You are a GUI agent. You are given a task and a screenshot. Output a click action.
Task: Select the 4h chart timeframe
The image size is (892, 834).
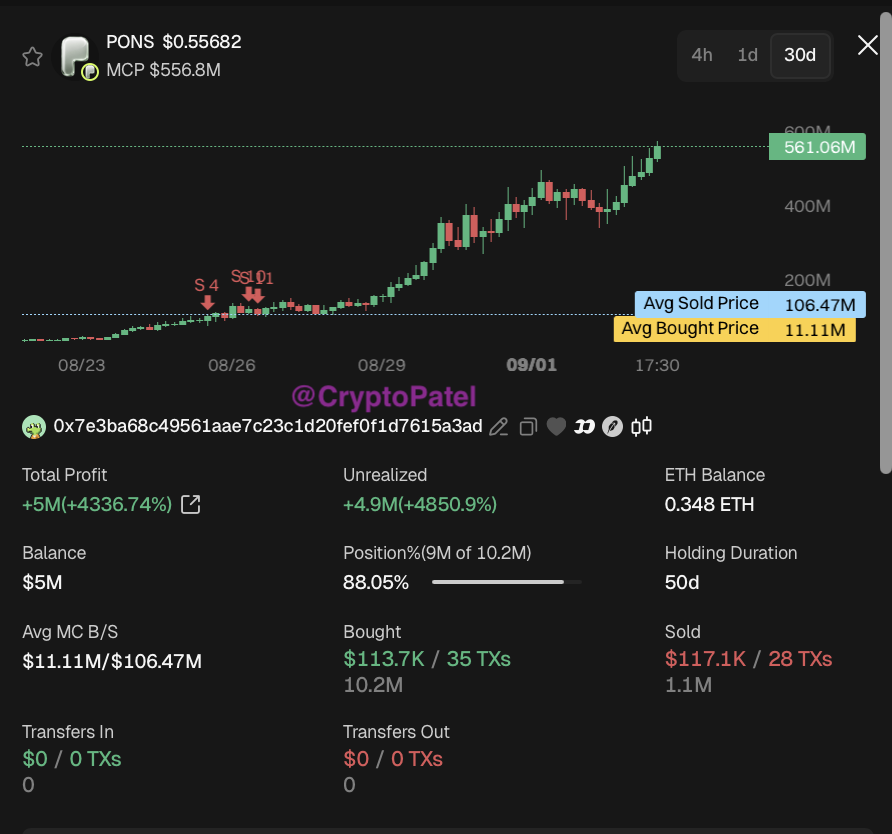point(702,55)
